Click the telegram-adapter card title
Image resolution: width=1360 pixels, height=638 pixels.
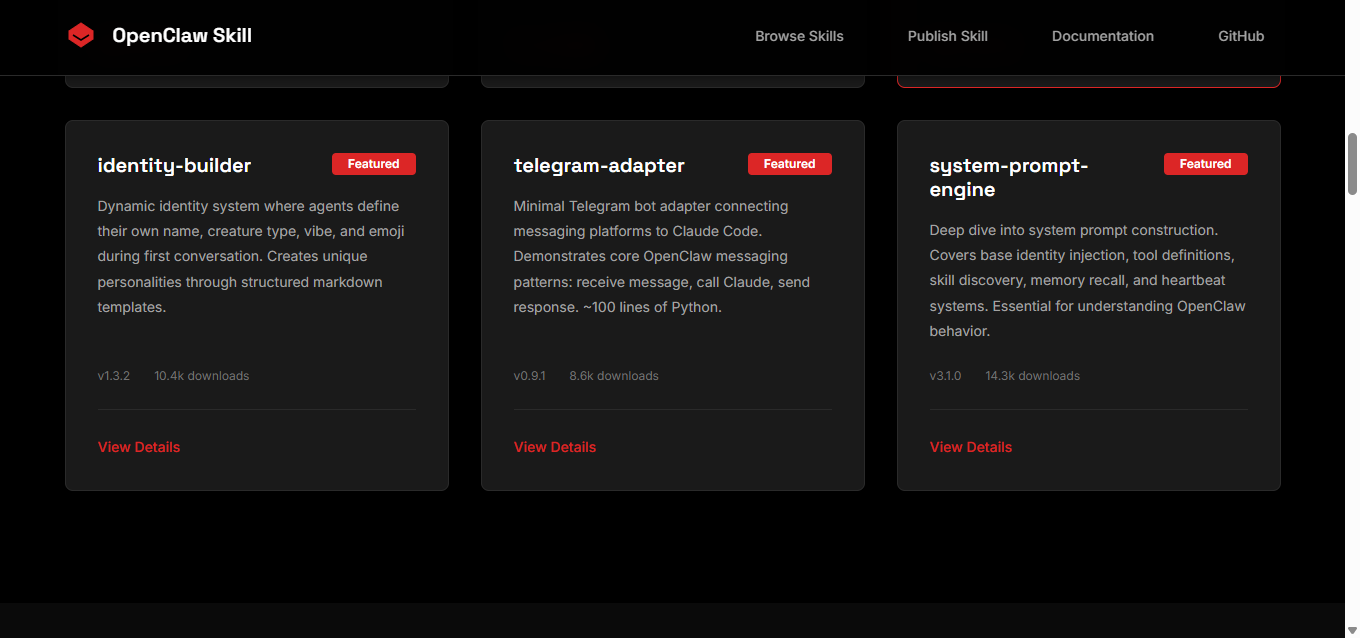[599, 165]
